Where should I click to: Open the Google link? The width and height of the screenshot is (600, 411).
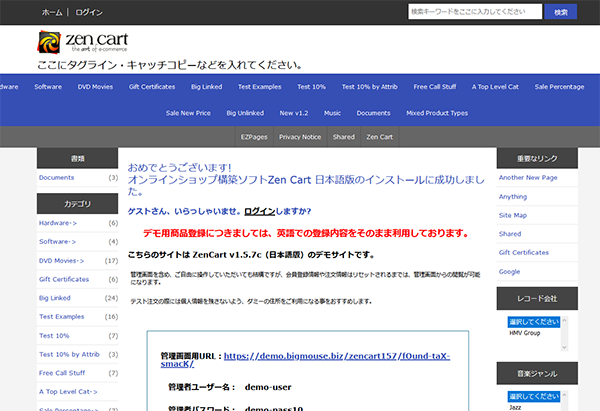[509, 272]
